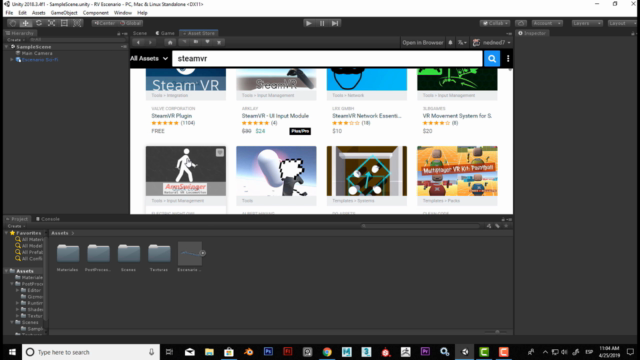Open SteamVR Network Essentials link
This screenshot has height=360, width=640.
367,116
